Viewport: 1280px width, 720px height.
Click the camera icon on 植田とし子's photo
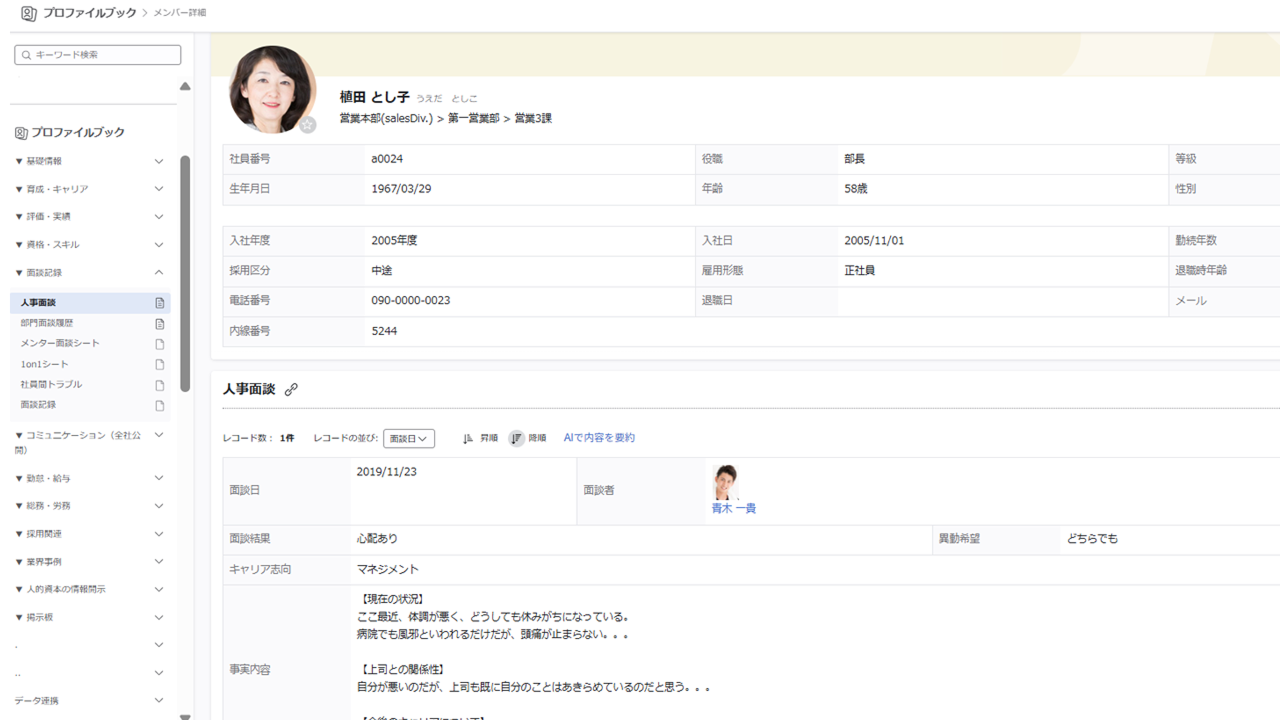(308, 126)
